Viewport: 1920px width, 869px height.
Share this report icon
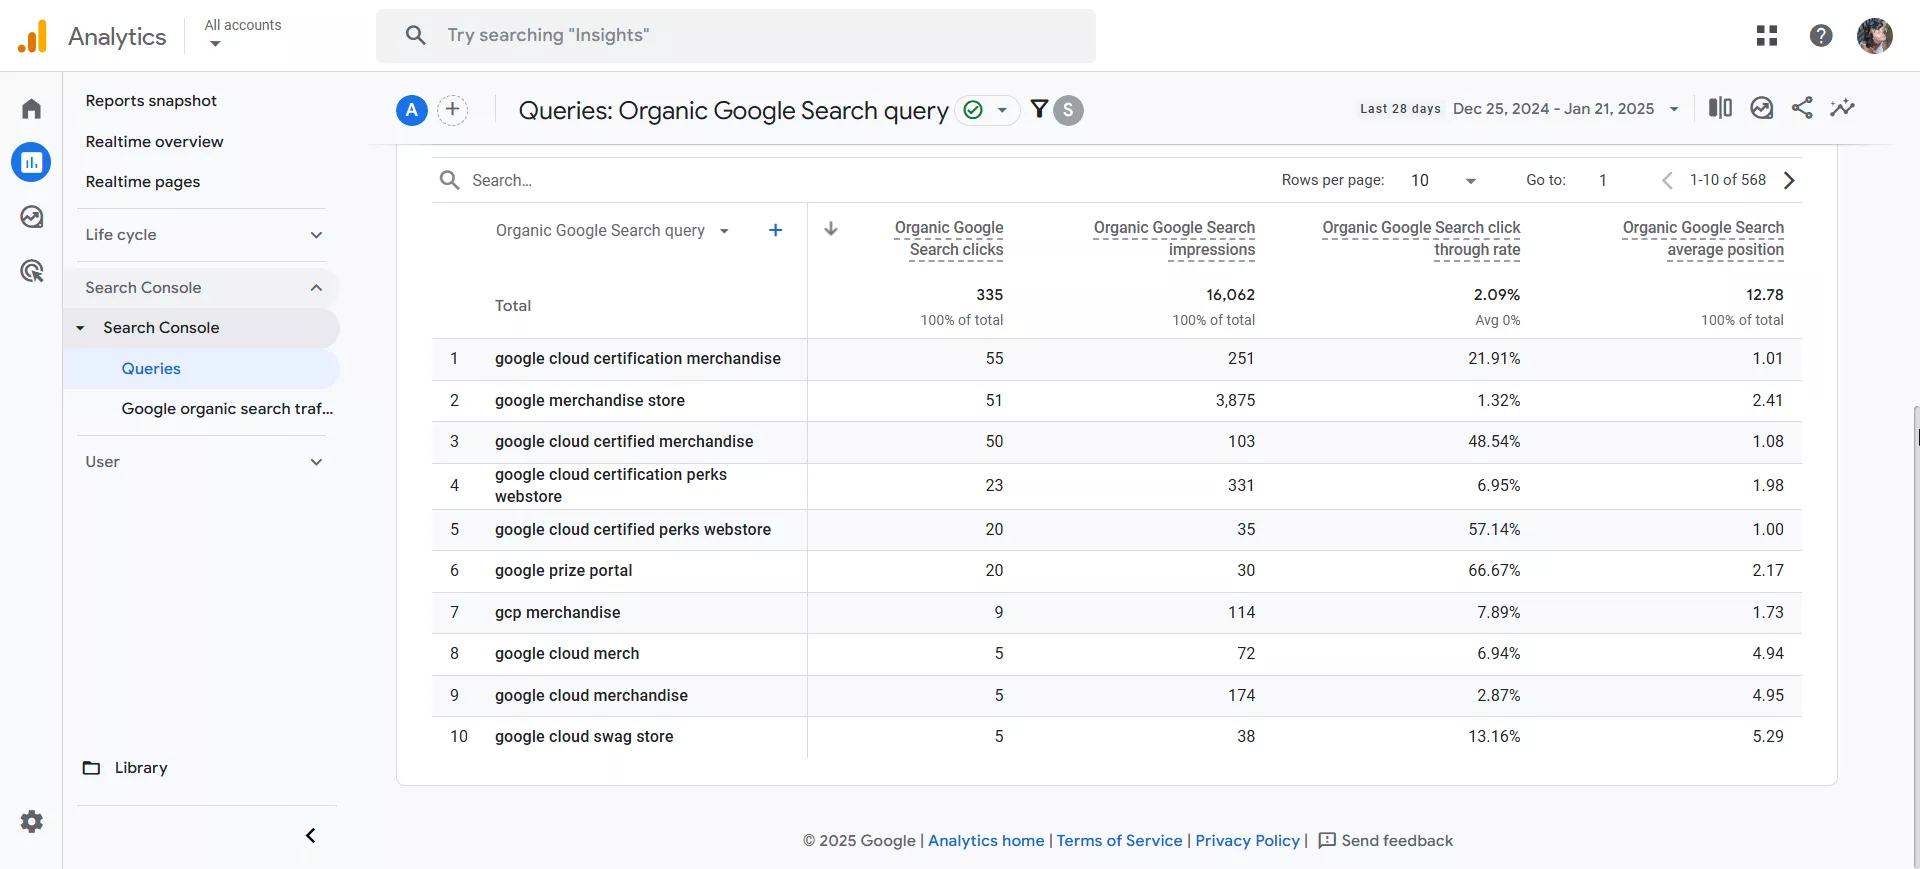click(1802, 108)
